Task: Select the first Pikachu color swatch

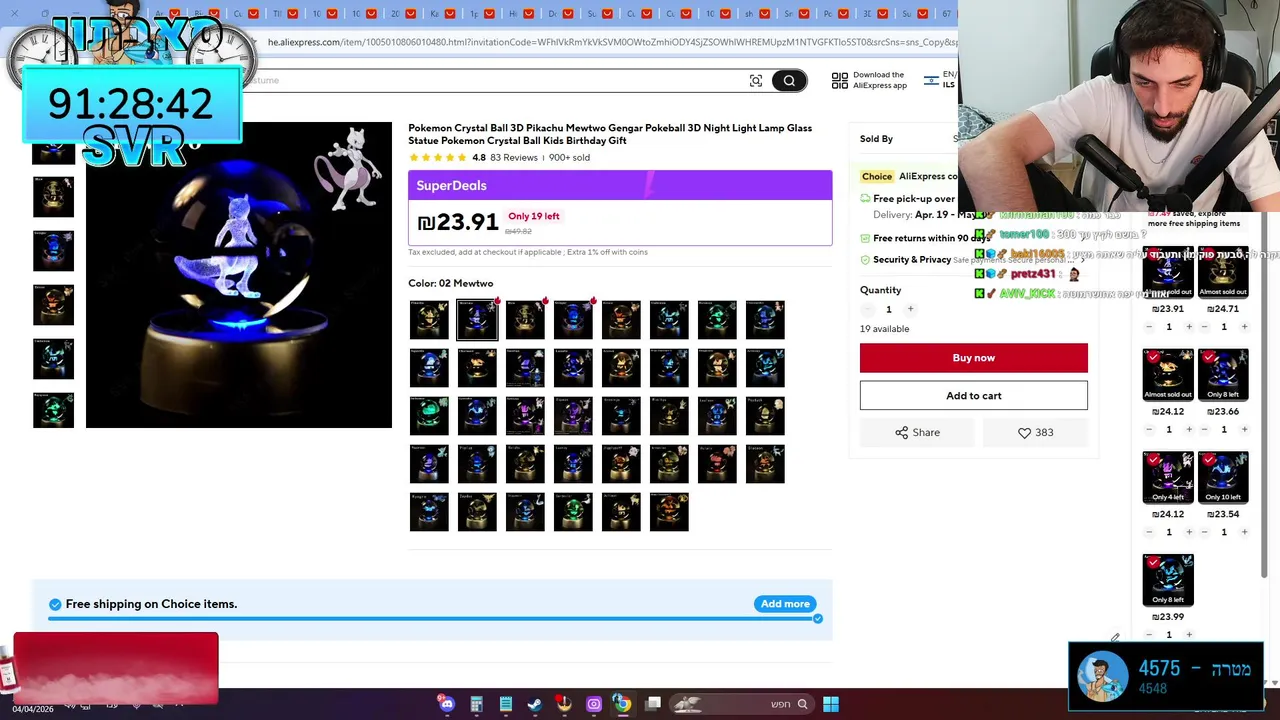Action: 429,319
